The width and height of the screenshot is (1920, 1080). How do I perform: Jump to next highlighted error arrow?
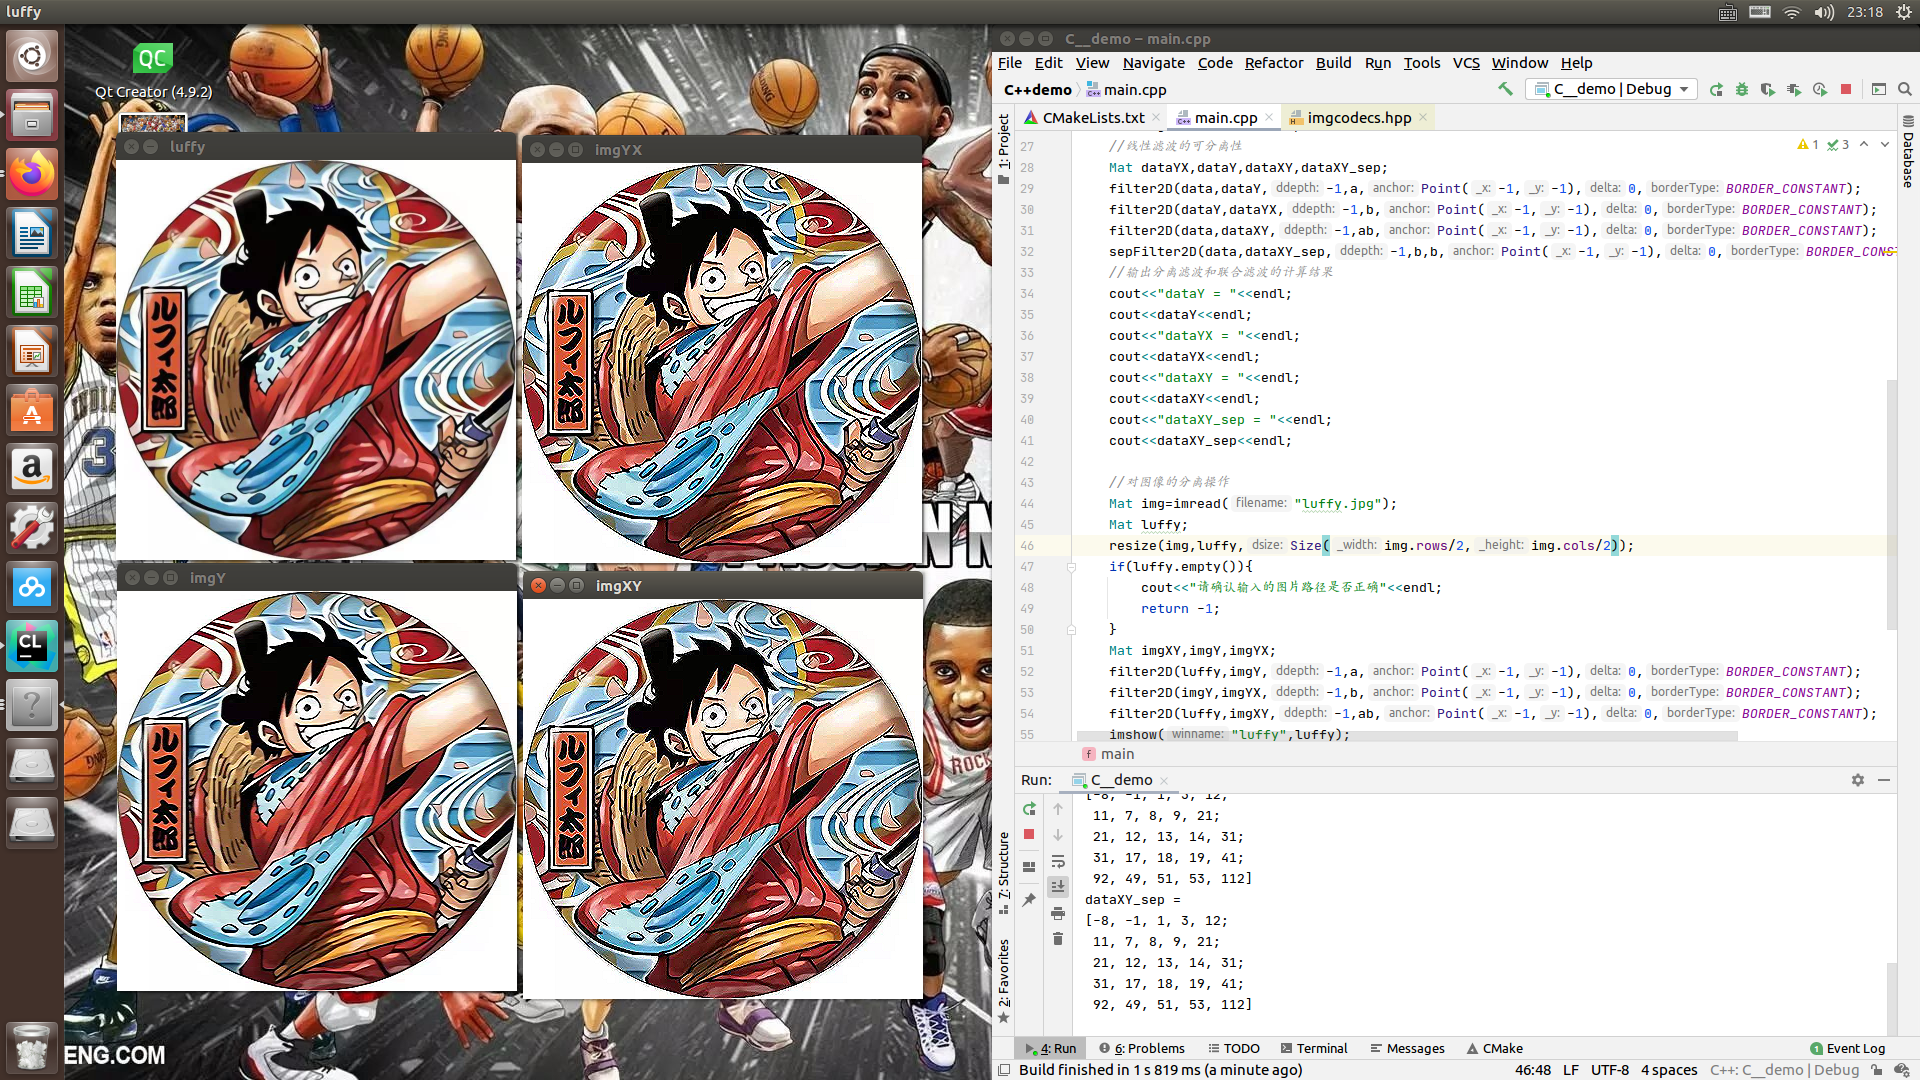point(1885,145)
